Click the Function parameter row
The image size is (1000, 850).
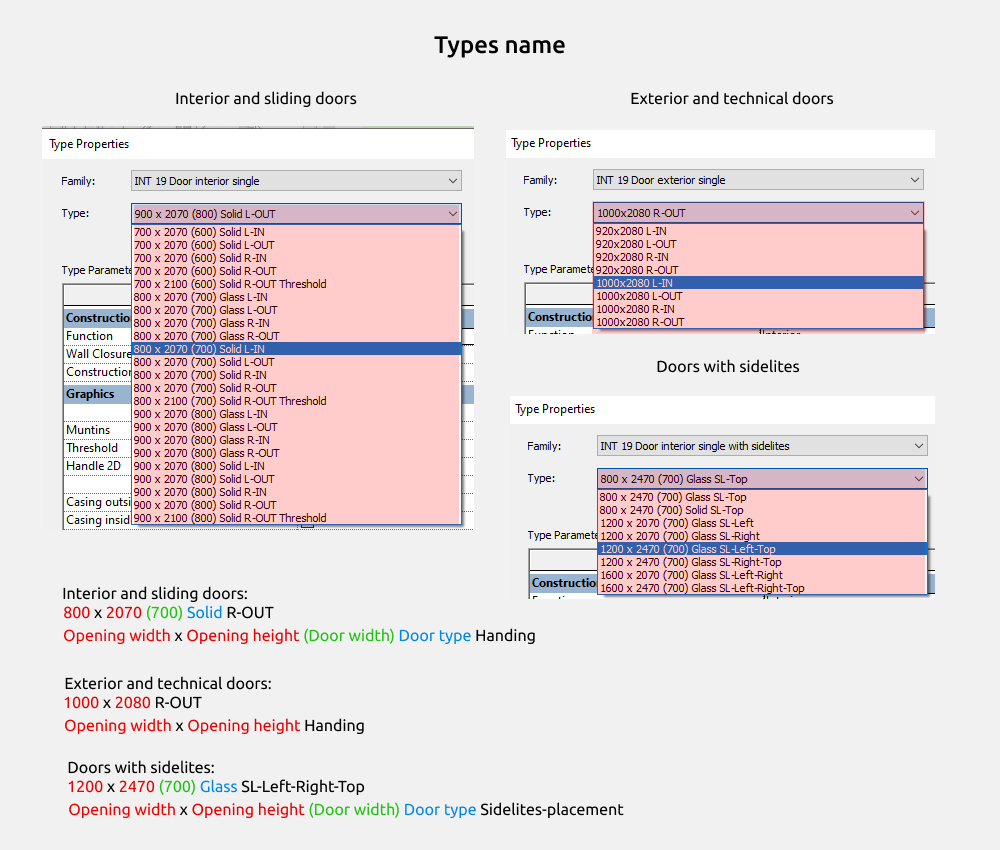(x=98, y=336)
